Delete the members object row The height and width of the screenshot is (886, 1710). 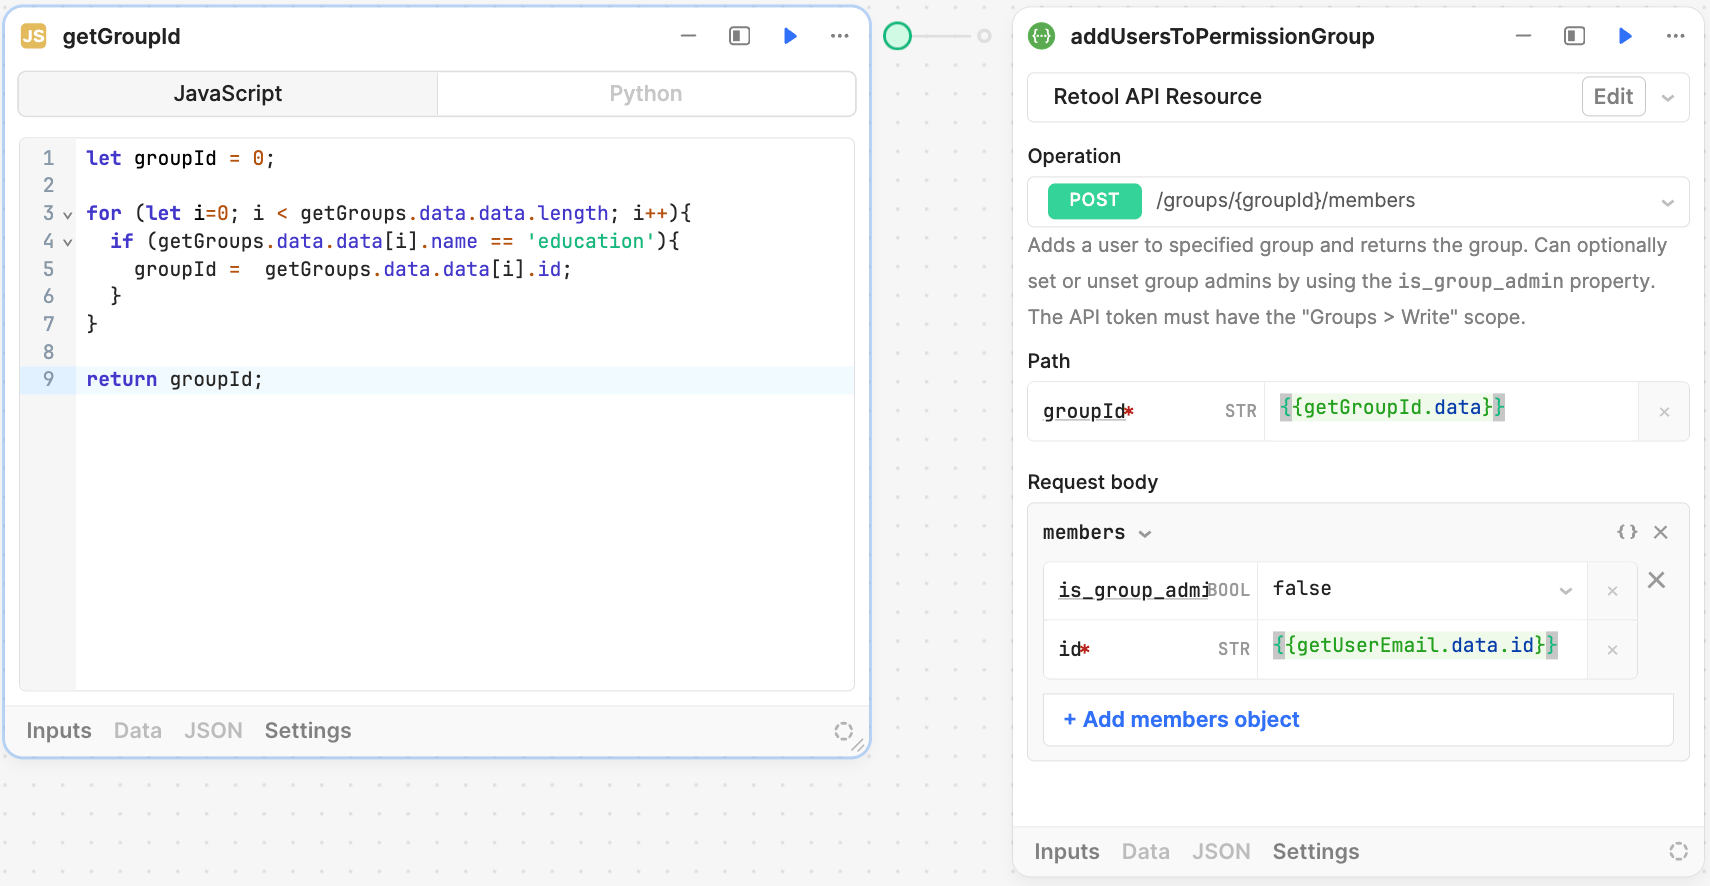pos(1656,580)
